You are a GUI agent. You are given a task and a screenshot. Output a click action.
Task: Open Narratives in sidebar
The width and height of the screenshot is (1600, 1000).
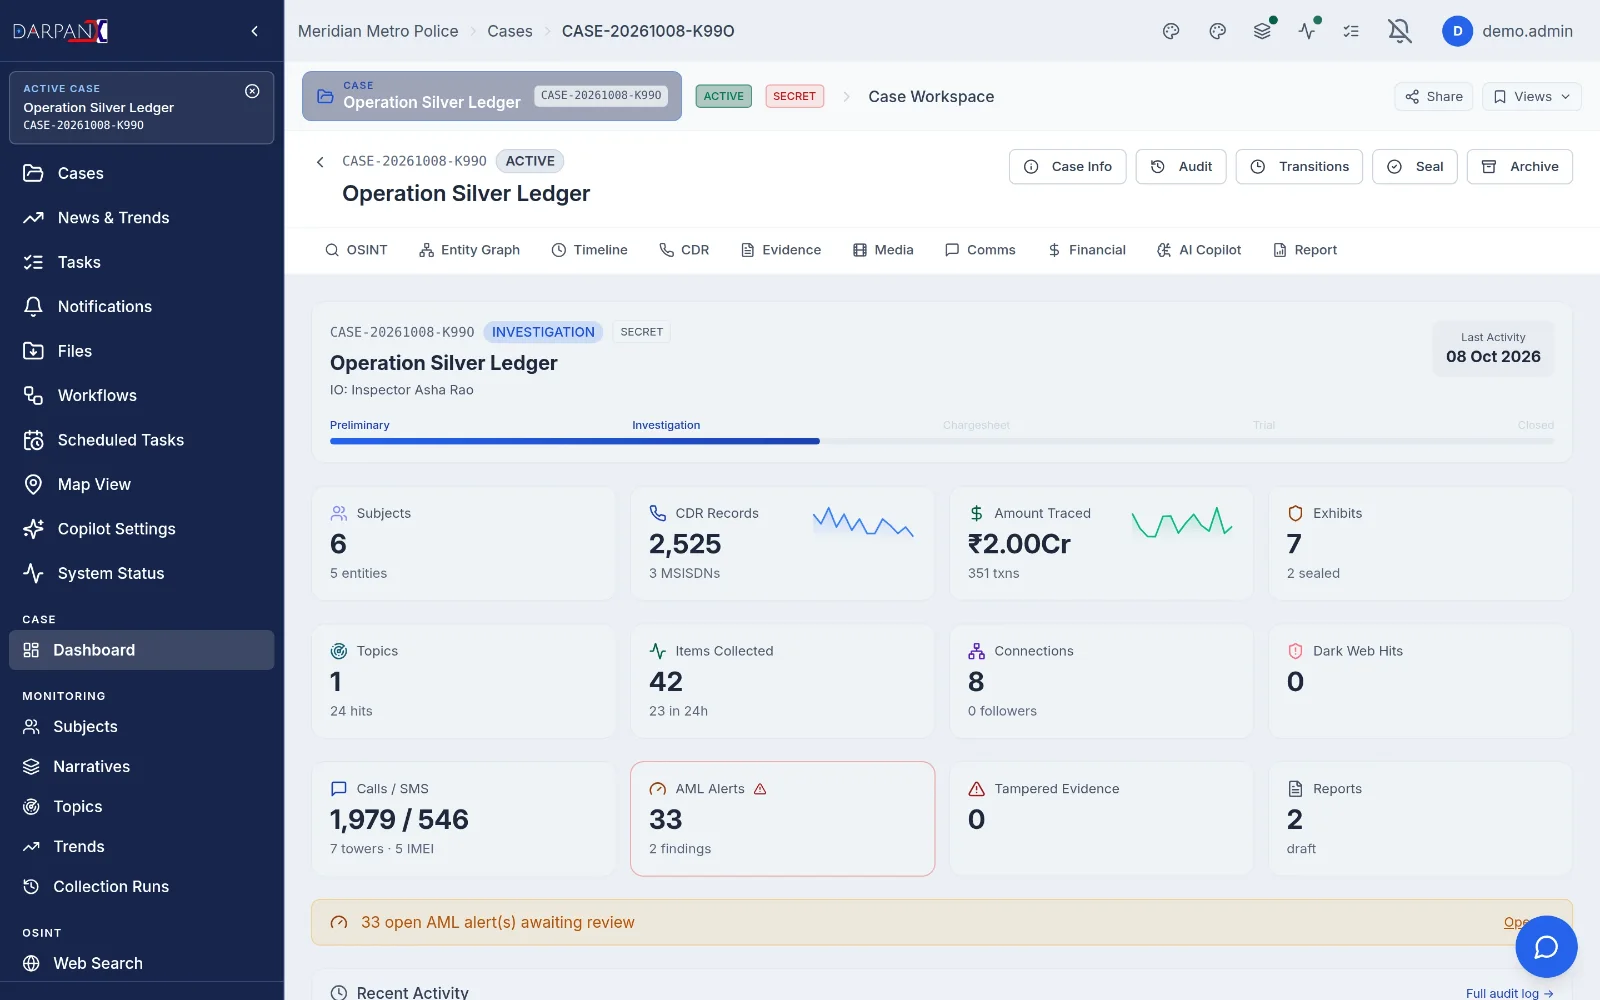coord(142,767)
